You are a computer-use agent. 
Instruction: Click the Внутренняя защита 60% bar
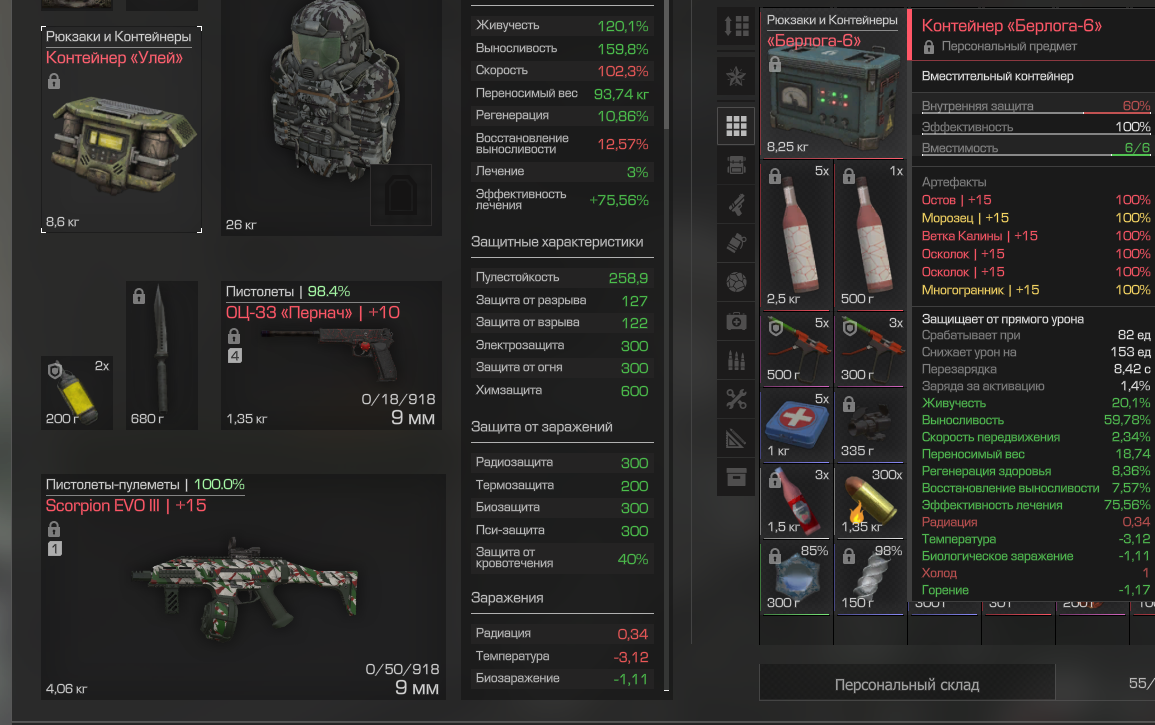tap(1036, 106)
